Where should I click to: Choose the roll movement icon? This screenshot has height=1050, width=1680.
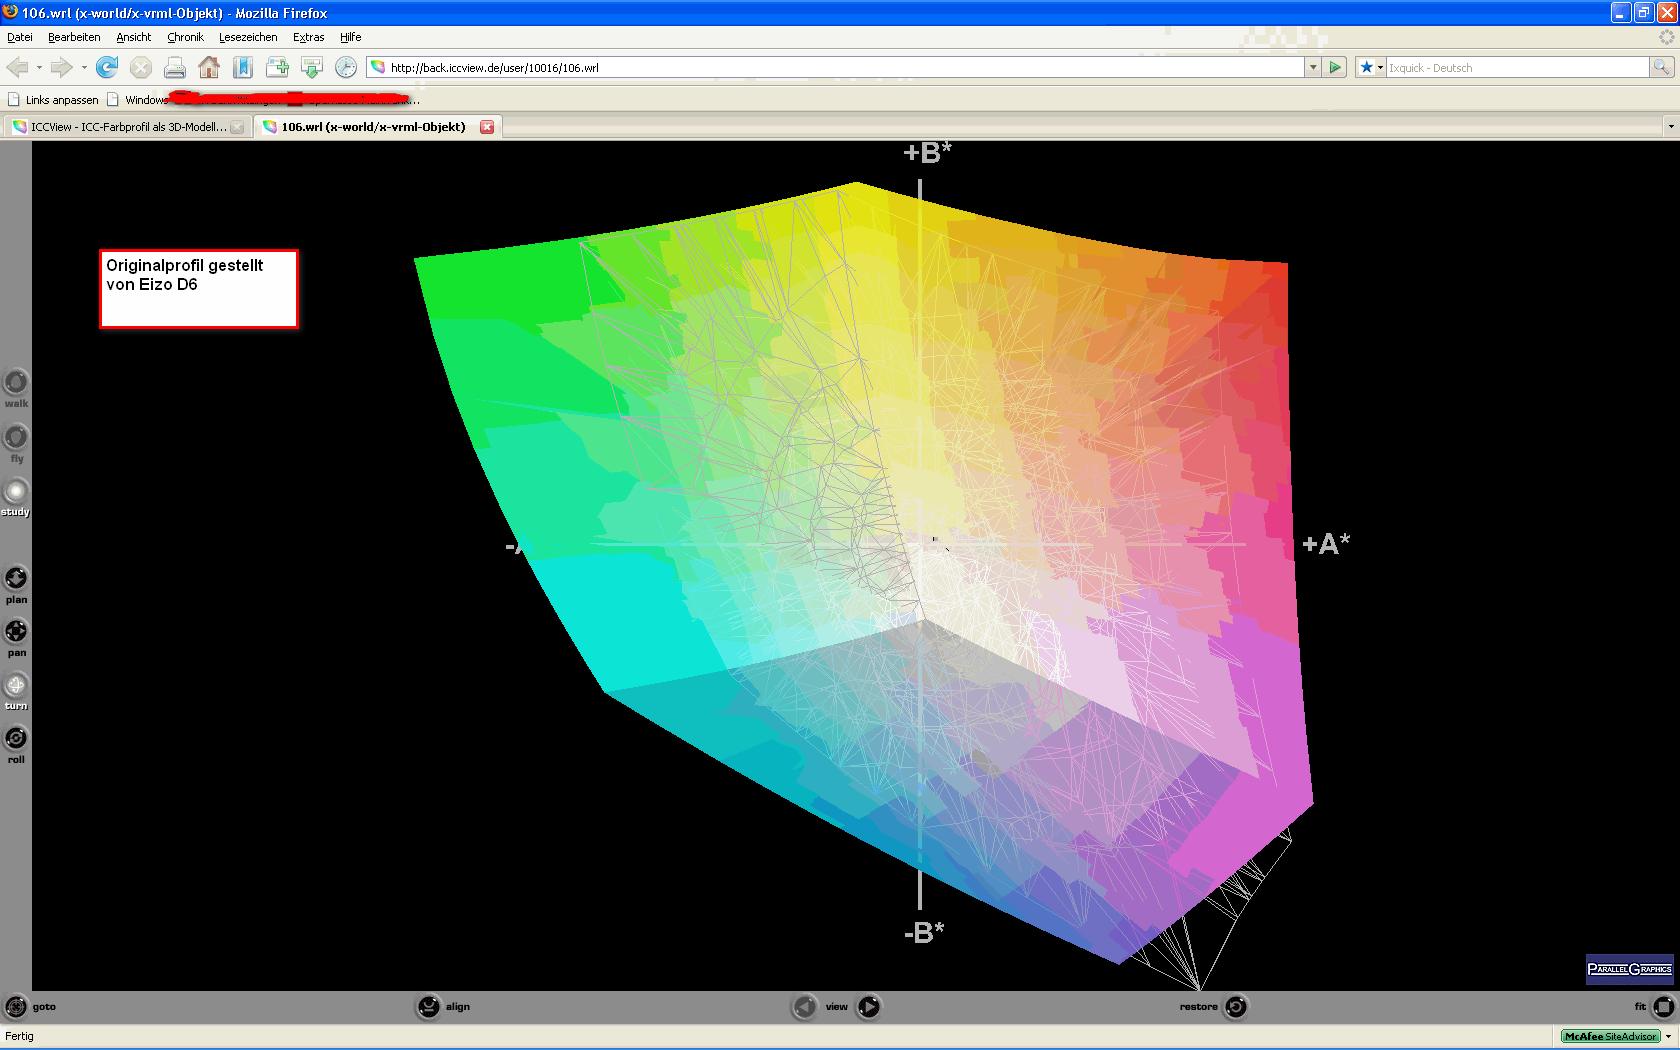coord(16,738)
